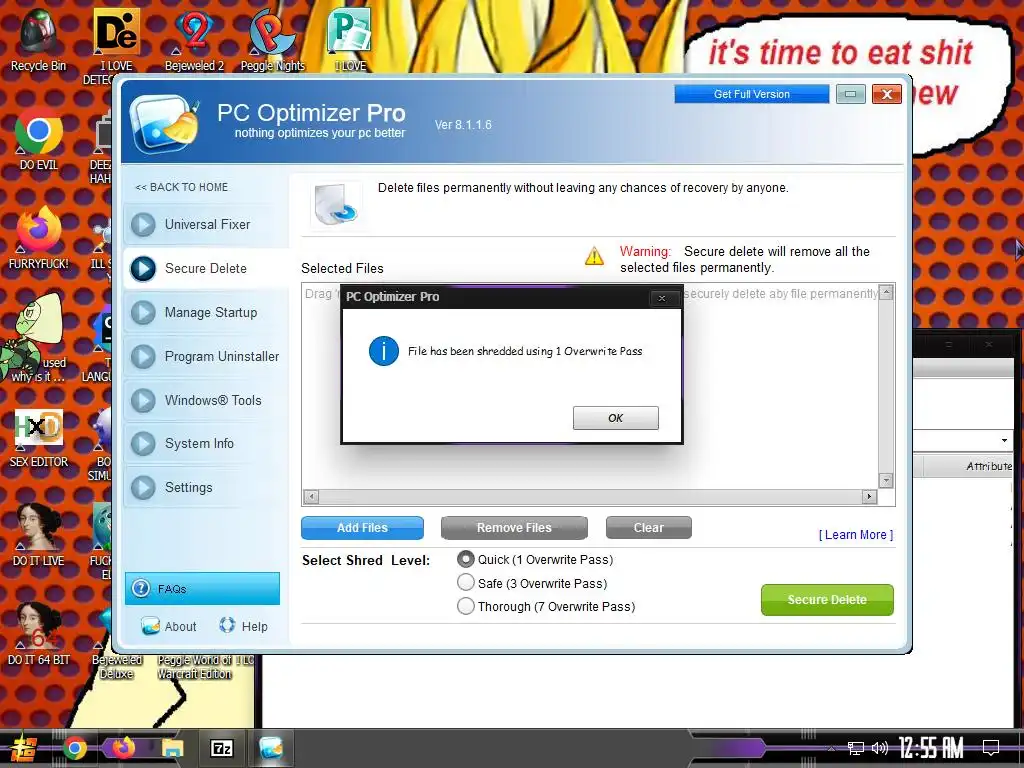The height and width of the screenshot is (768, 1024).
Task: Open the HxD SEX EDITOR desktop shortcut
Action: pos(38,438)
